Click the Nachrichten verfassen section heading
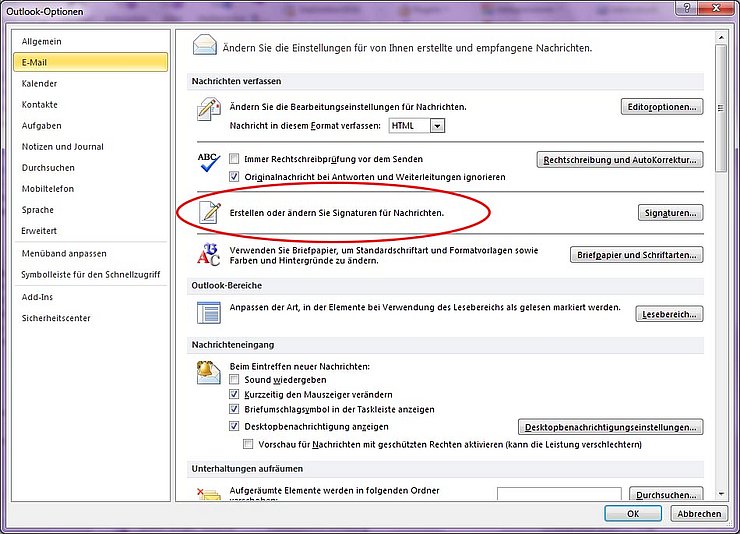 (x=236, y=81)
